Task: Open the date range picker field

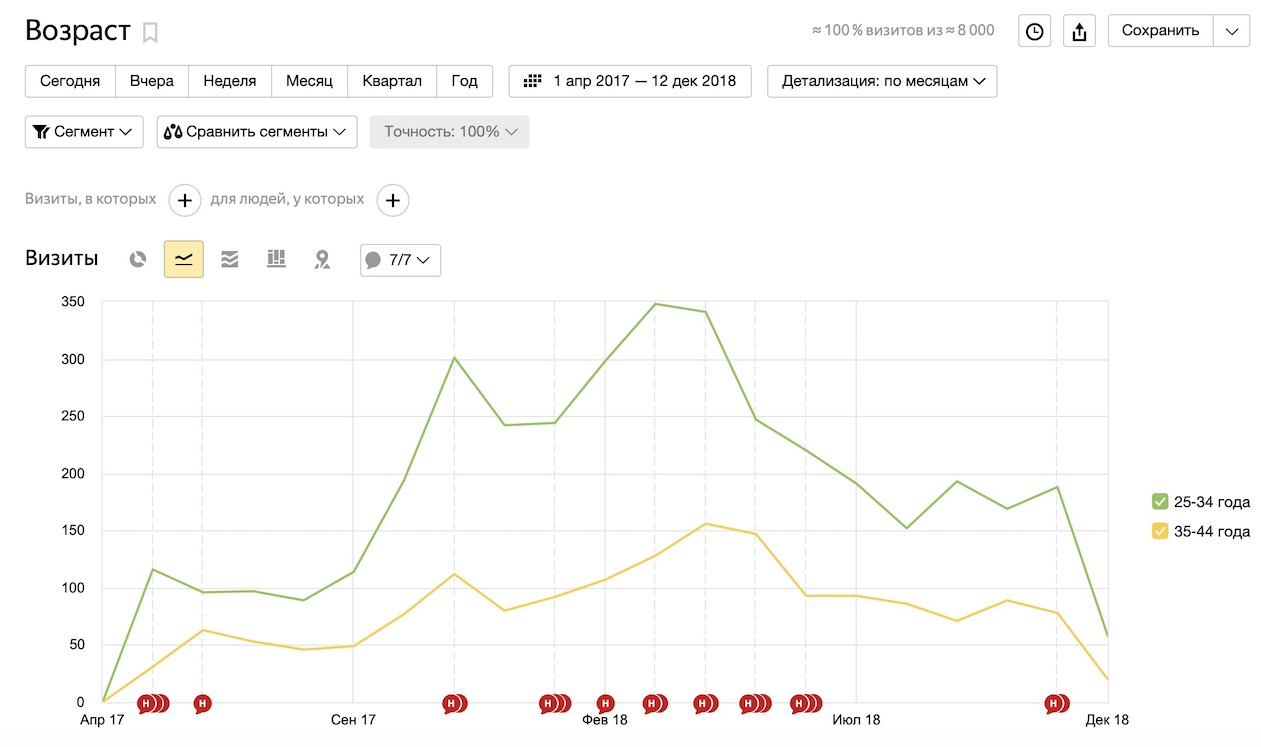Action: pos(630,81)
